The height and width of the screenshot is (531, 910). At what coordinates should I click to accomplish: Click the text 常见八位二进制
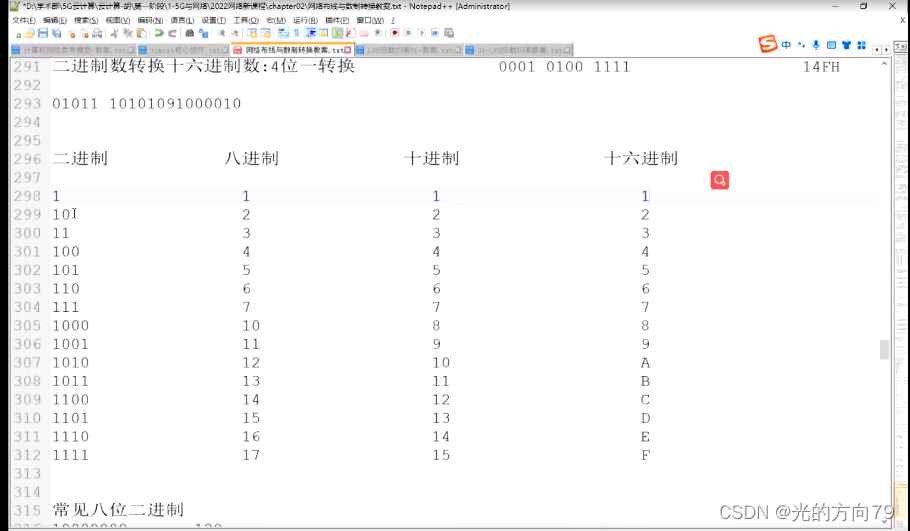tap(118, 510)
